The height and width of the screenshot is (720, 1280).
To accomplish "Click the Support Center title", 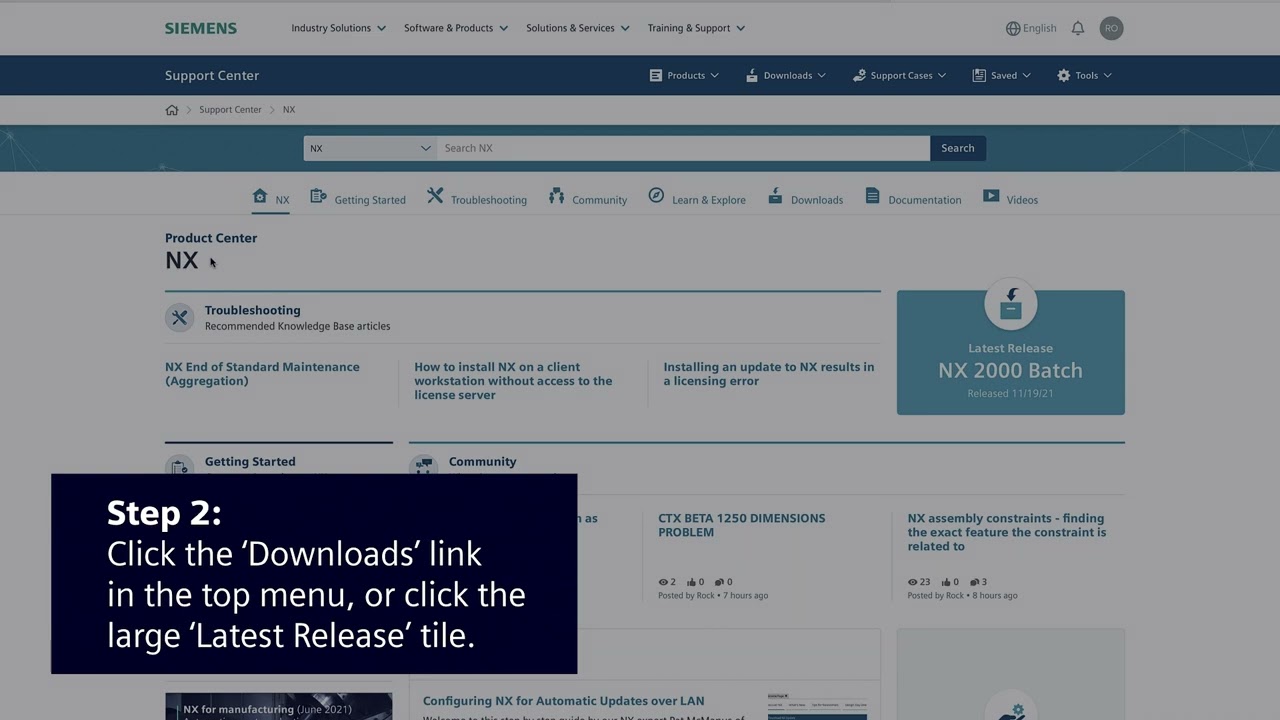I will [212, 75].
